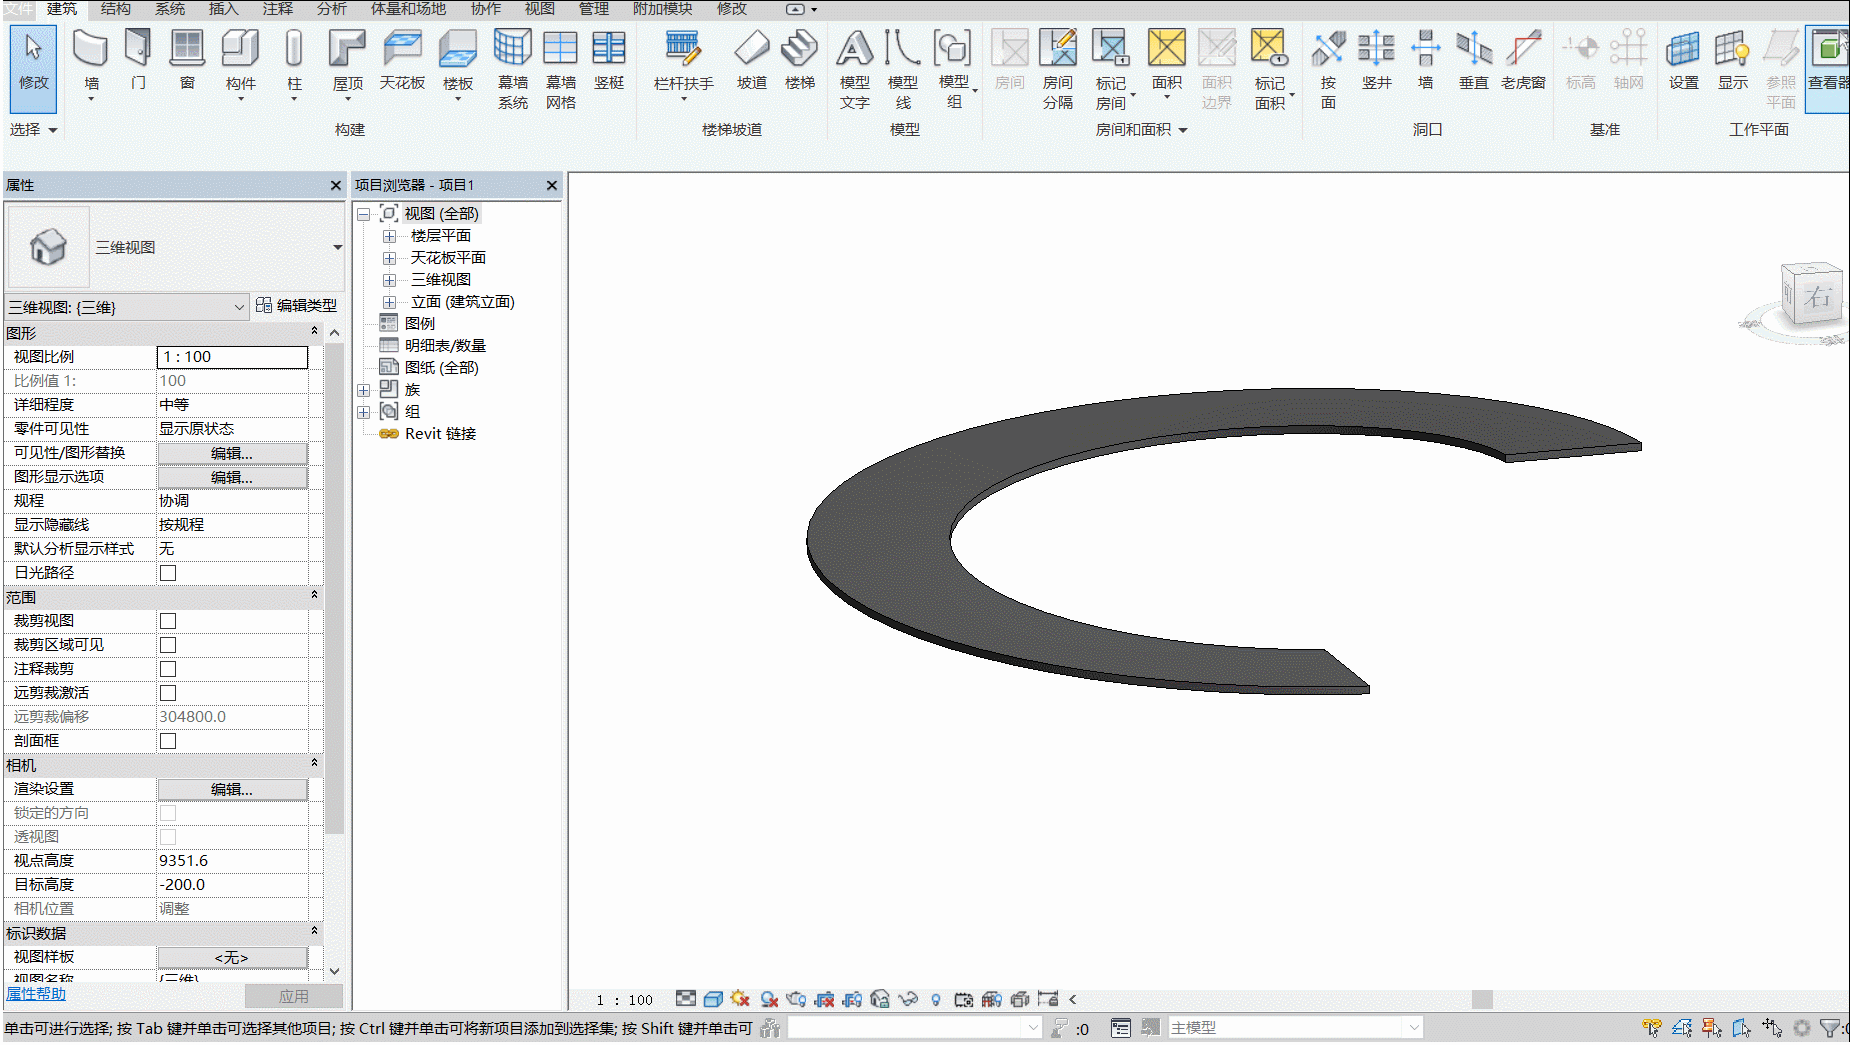The image size is (1850, 1045).
Task: Expand the 楼层平面 tree node
Action: 390,236
